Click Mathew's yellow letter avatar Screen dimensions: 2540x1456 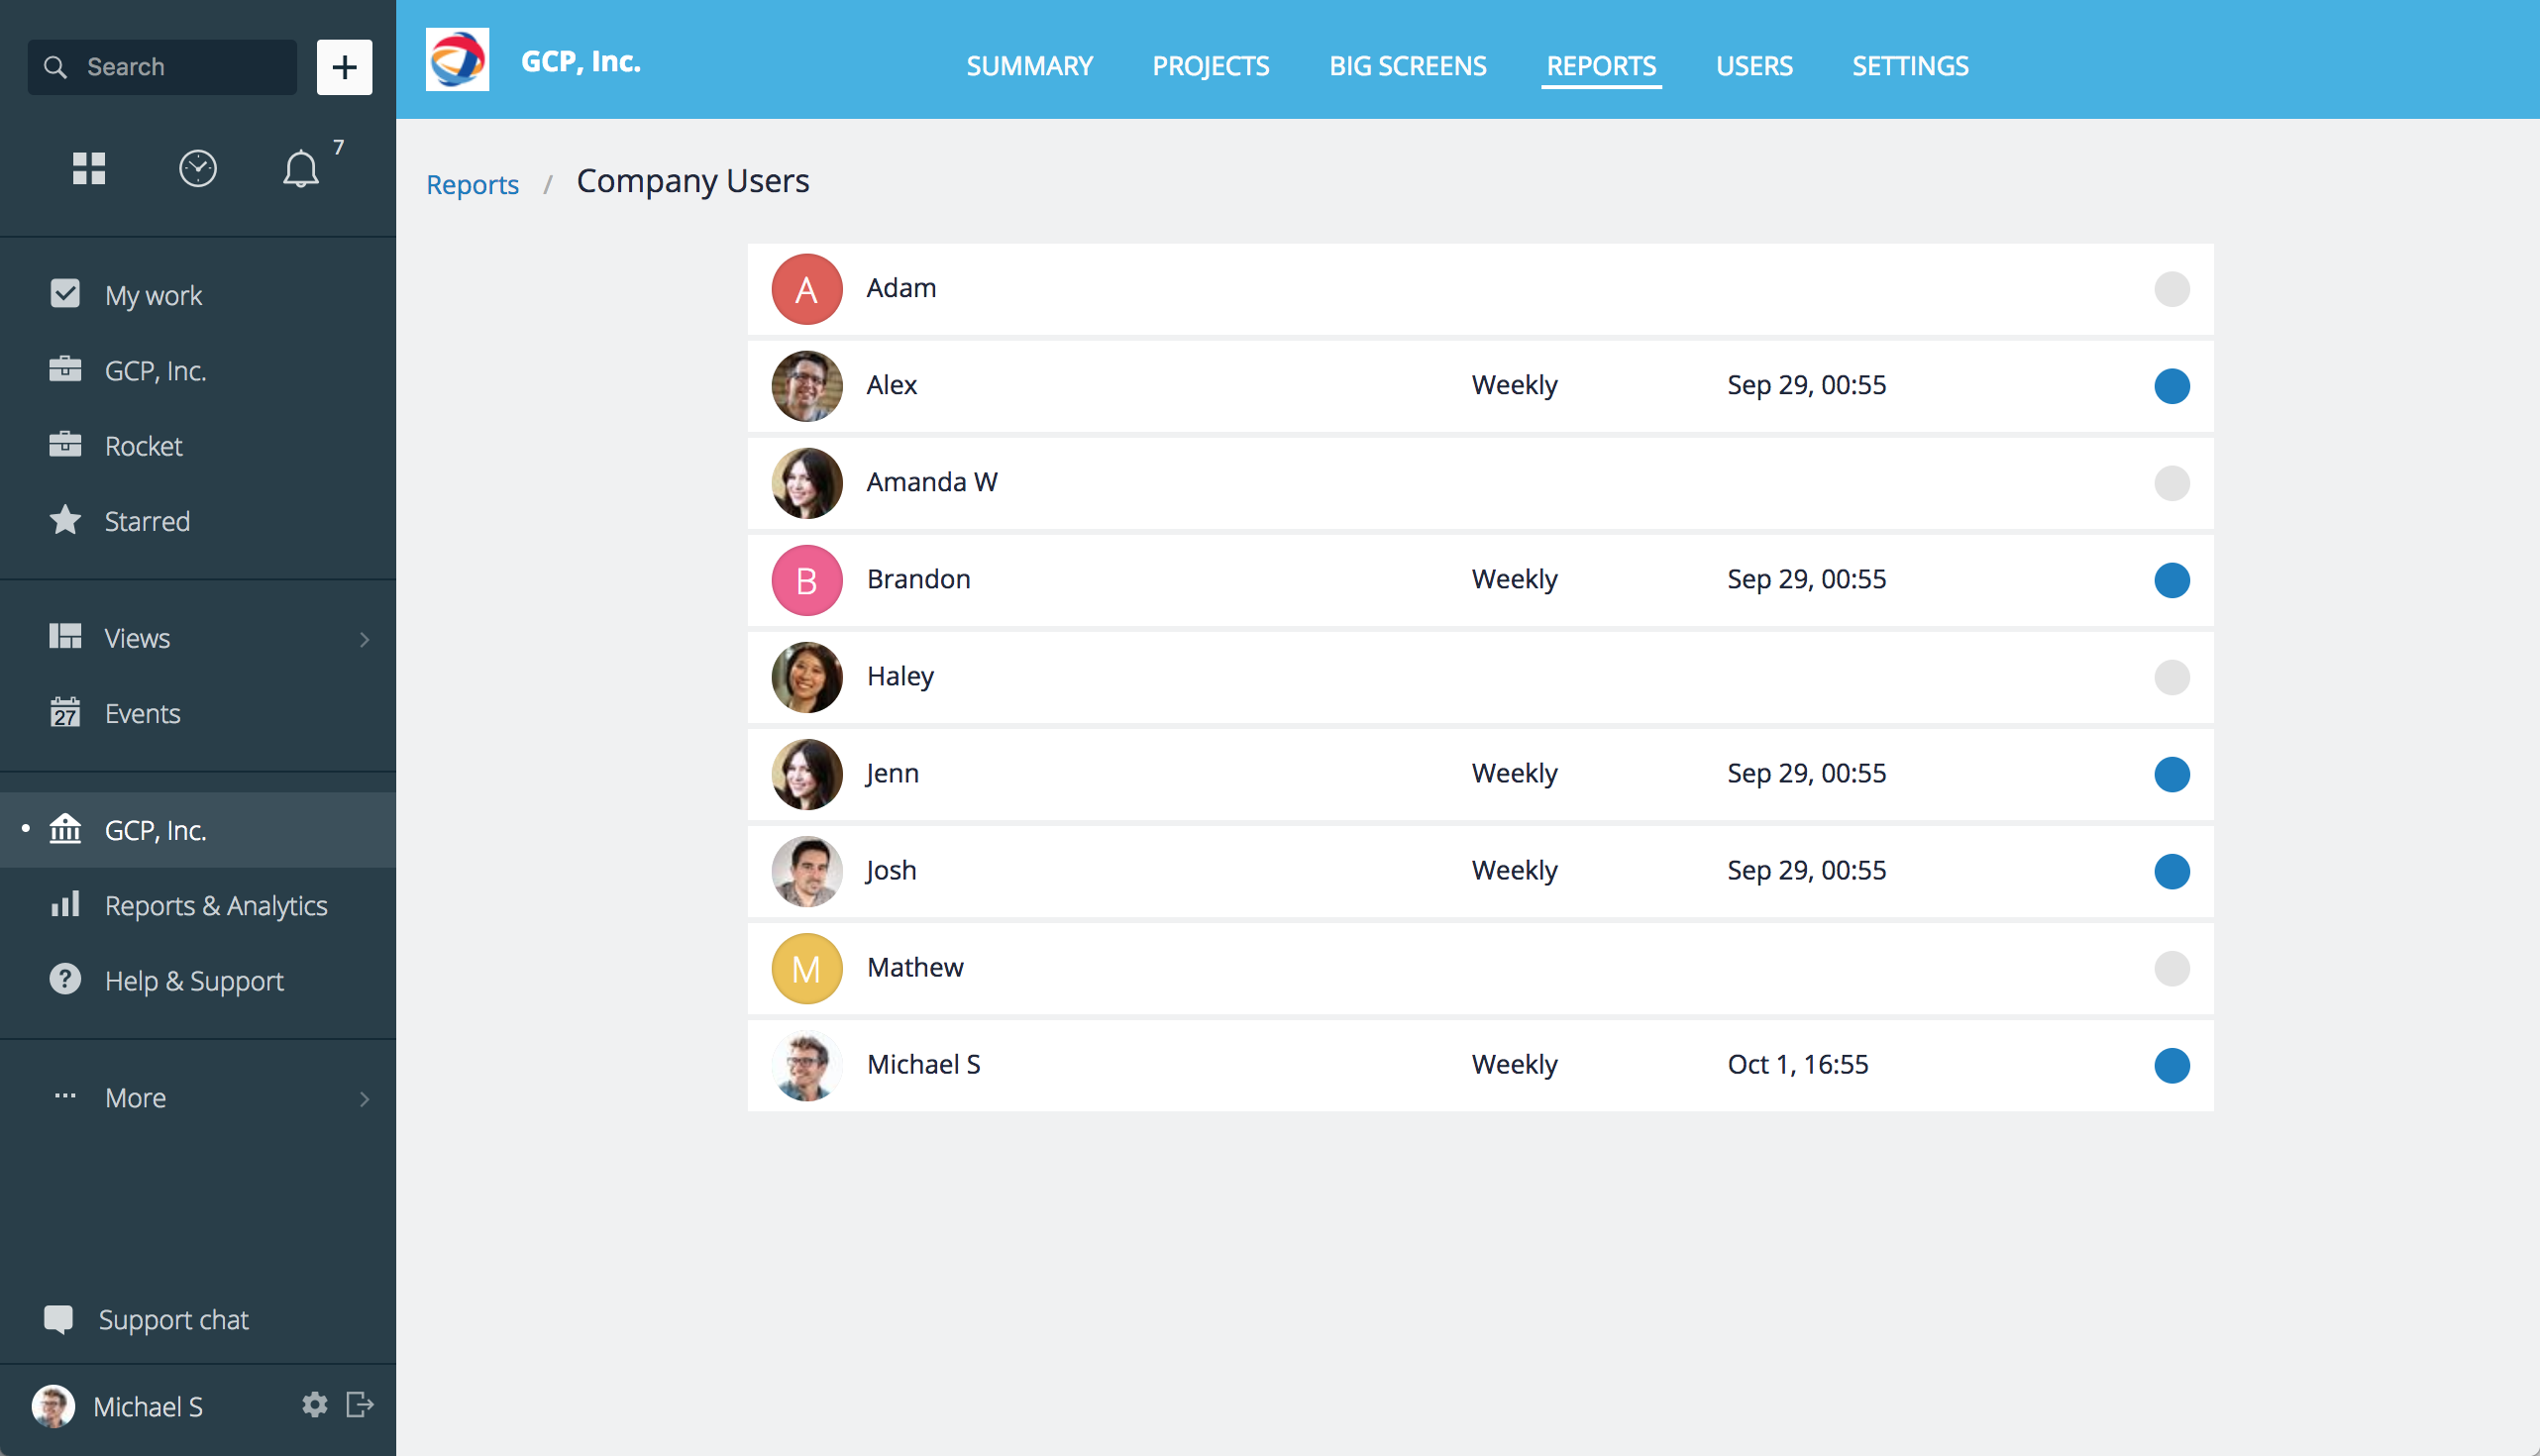click(x=807, y=968)
